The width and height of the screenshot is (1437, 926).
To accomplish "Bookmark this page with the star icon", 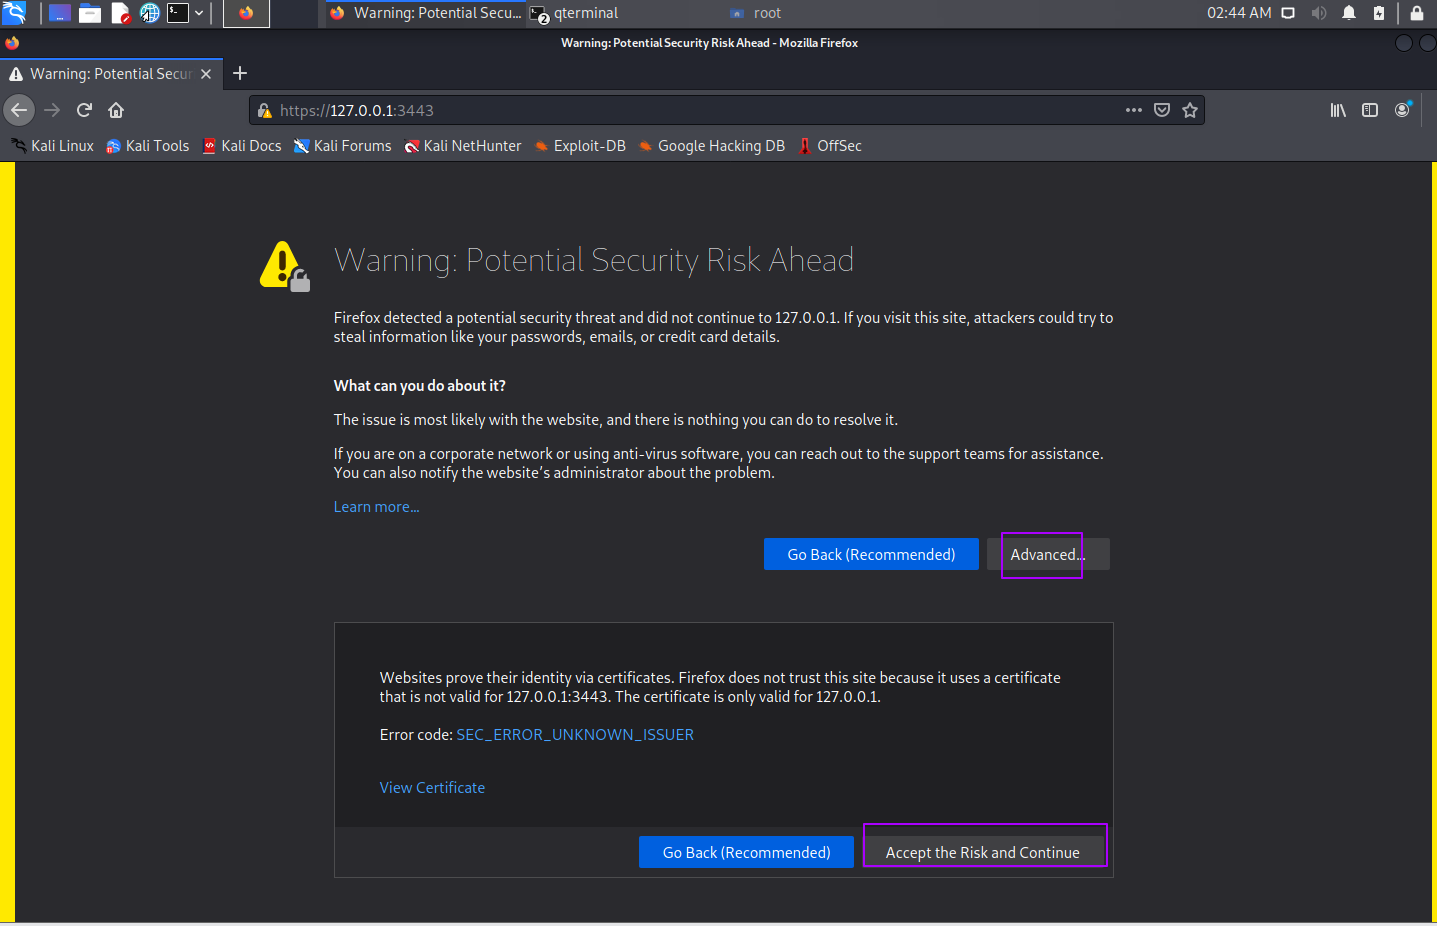I will click(1189, 110).
